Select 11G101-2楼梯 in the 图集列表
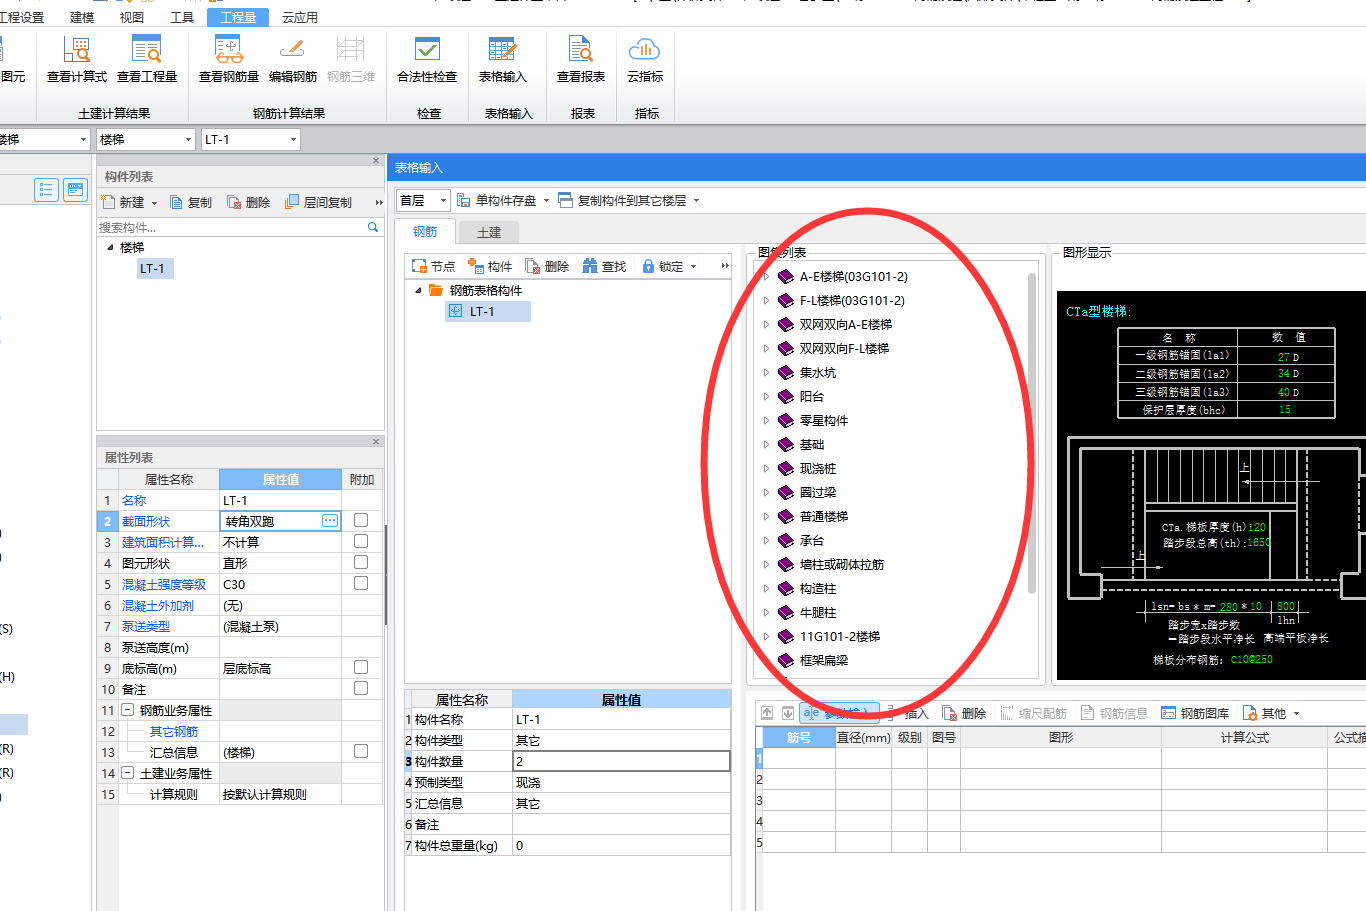This screenshot has width=1366, height=911. click(839, 636)
